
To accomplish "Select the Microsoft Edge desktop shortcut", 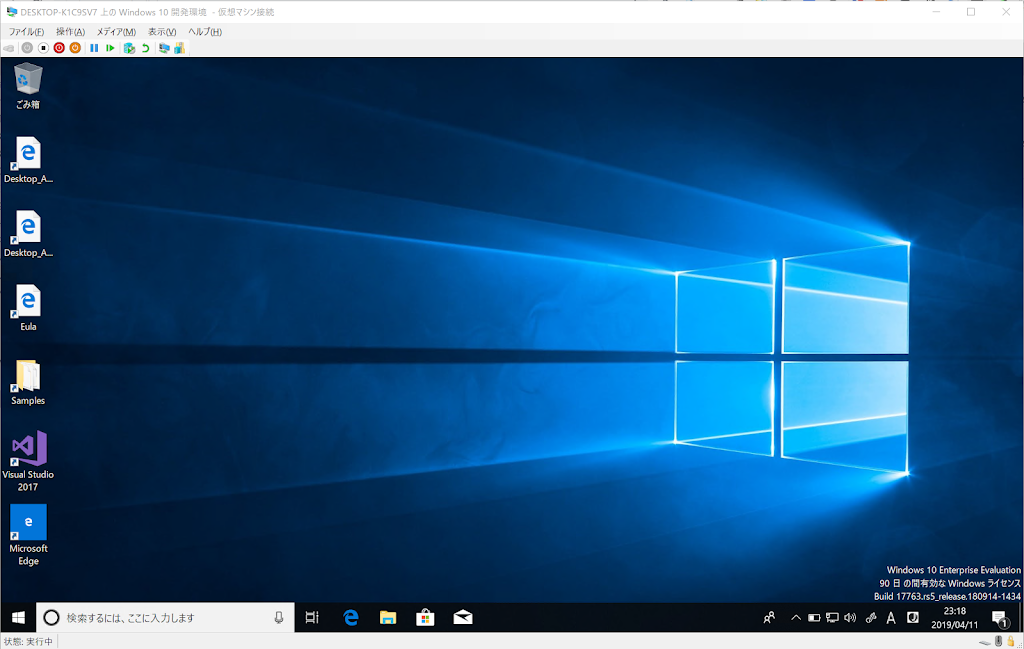I will click(x=28, y=535).
